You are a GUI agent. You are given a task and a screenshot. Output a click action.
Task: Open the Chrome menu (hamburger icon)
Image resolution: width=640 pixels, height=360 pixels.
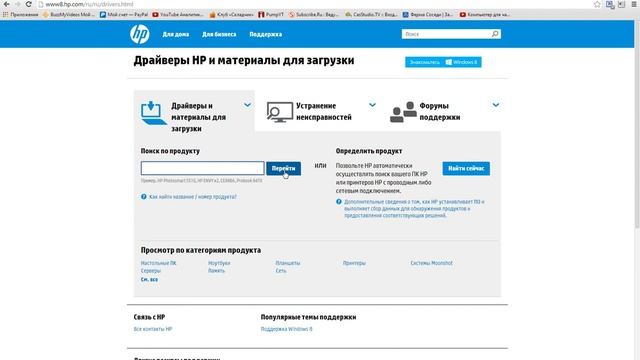point(635,4)
